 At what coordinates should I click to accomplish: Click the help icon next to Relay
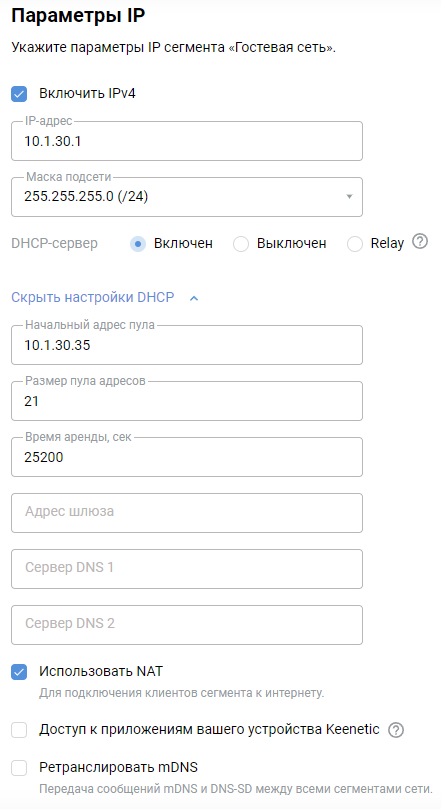[420, 241]
